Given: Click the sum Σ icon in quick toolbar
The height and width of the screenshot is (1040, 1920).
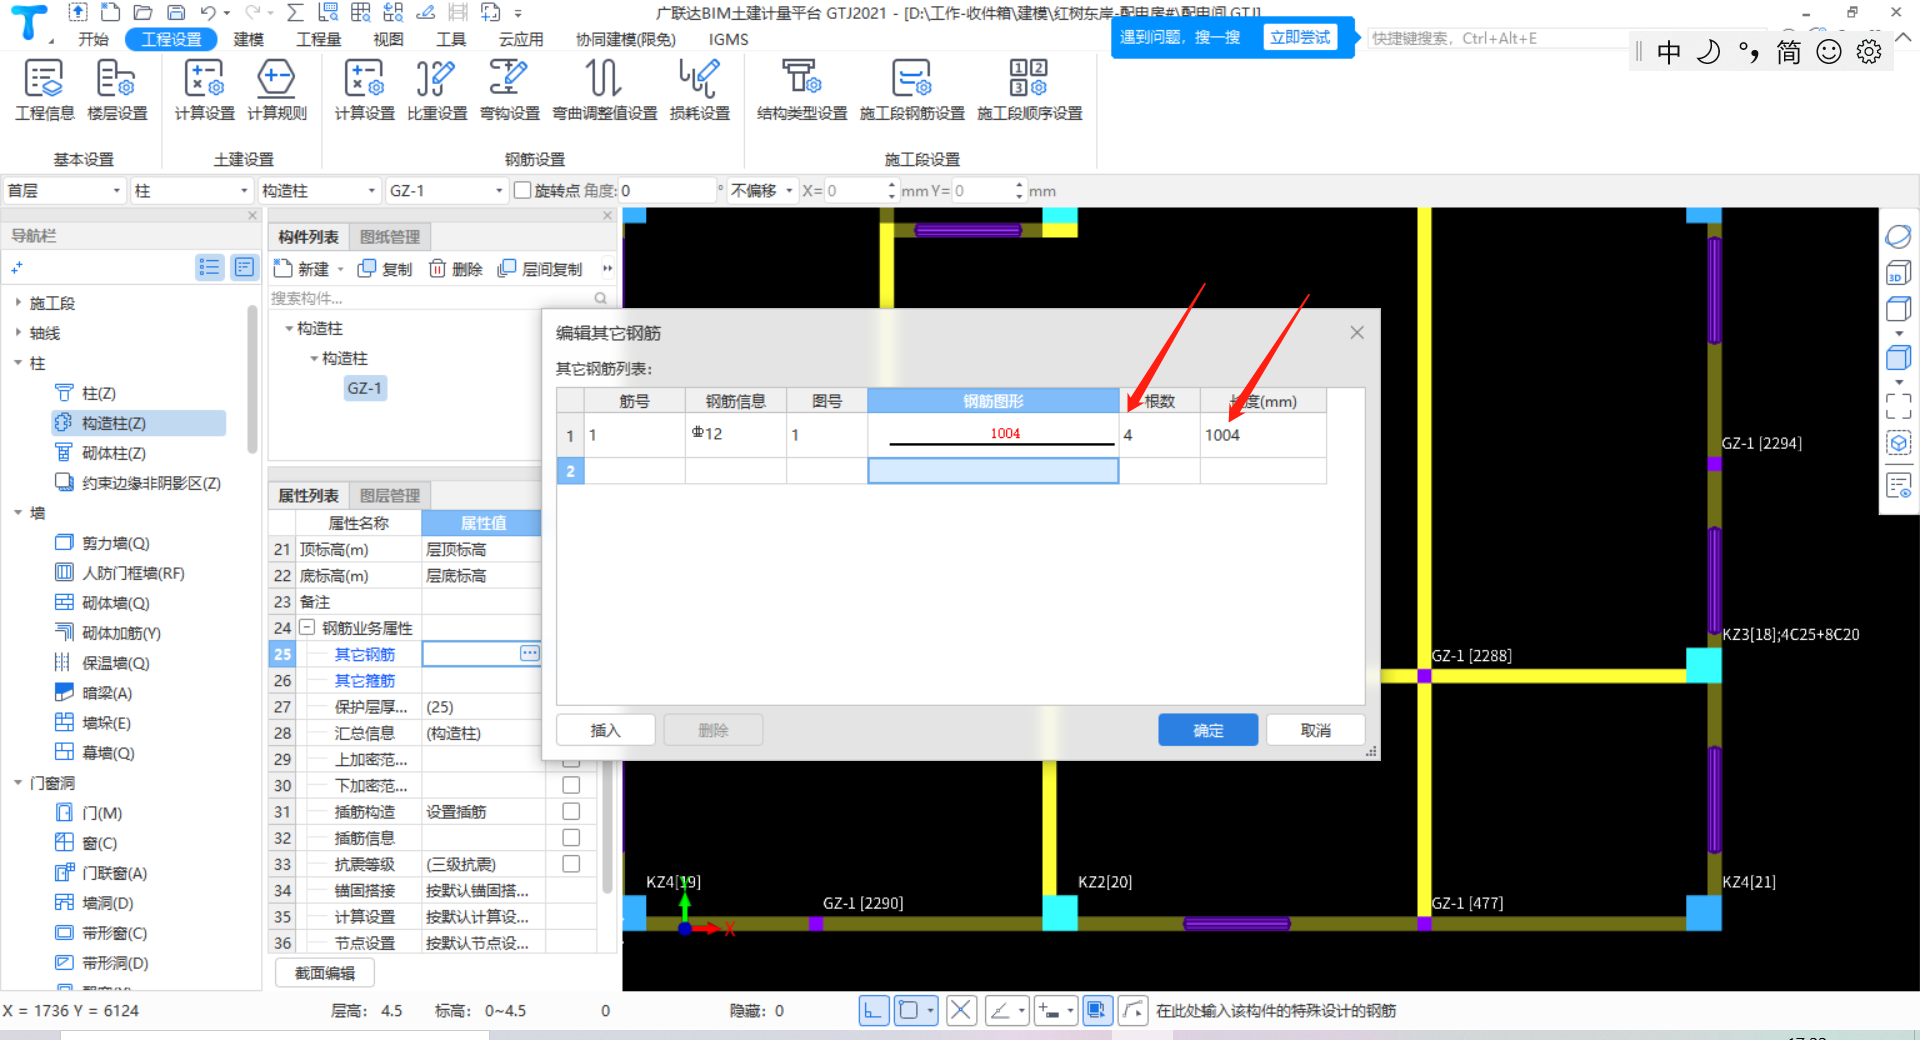Looking at the screenshot, I should pos(295,12).
